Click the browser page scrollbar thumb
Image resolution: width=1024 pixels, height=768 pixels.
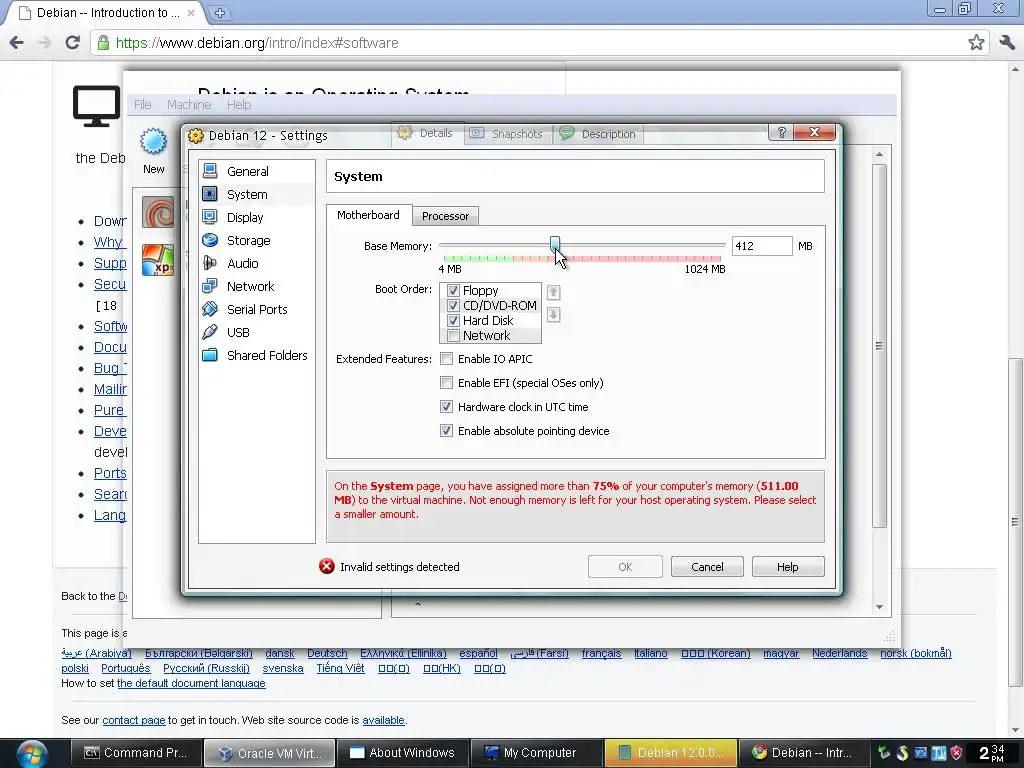coord(1015,522)
